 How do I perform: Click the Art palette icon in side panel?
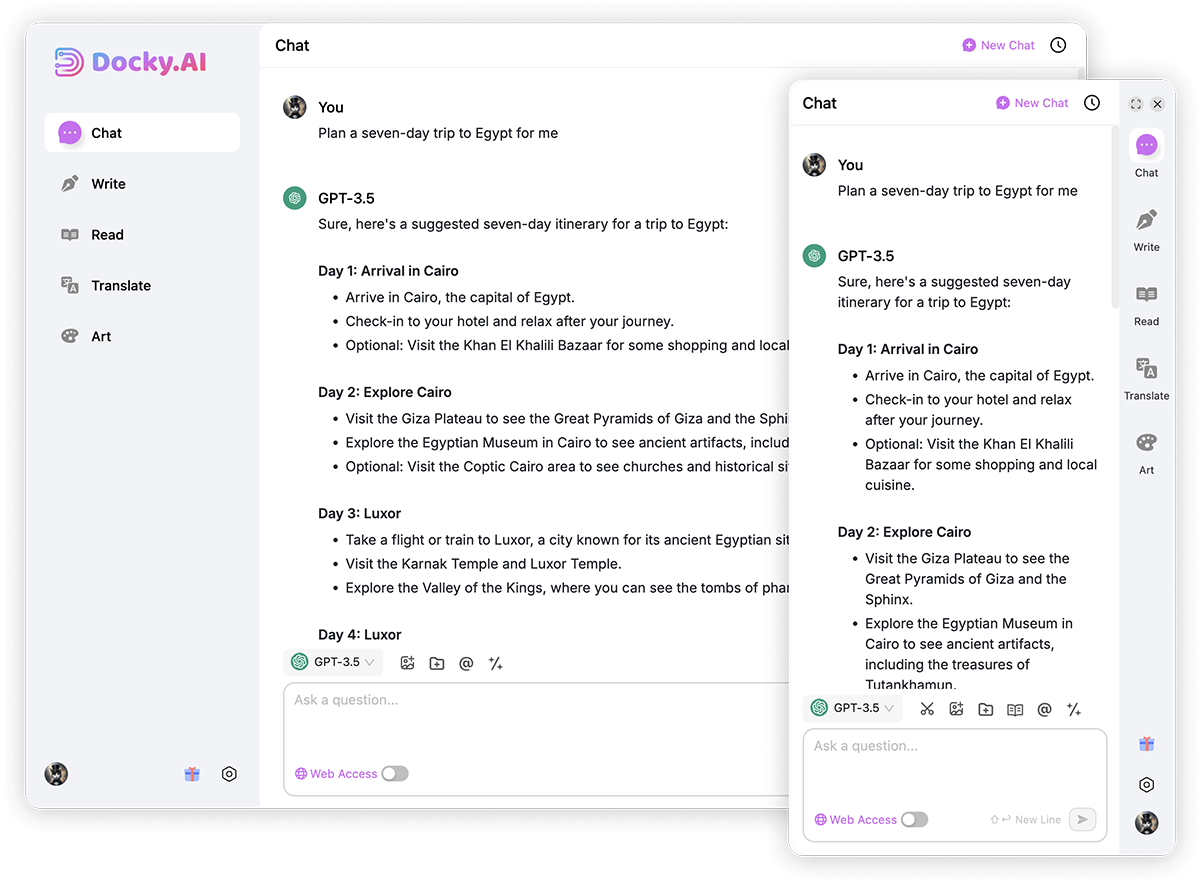[x=1146, y=443]
